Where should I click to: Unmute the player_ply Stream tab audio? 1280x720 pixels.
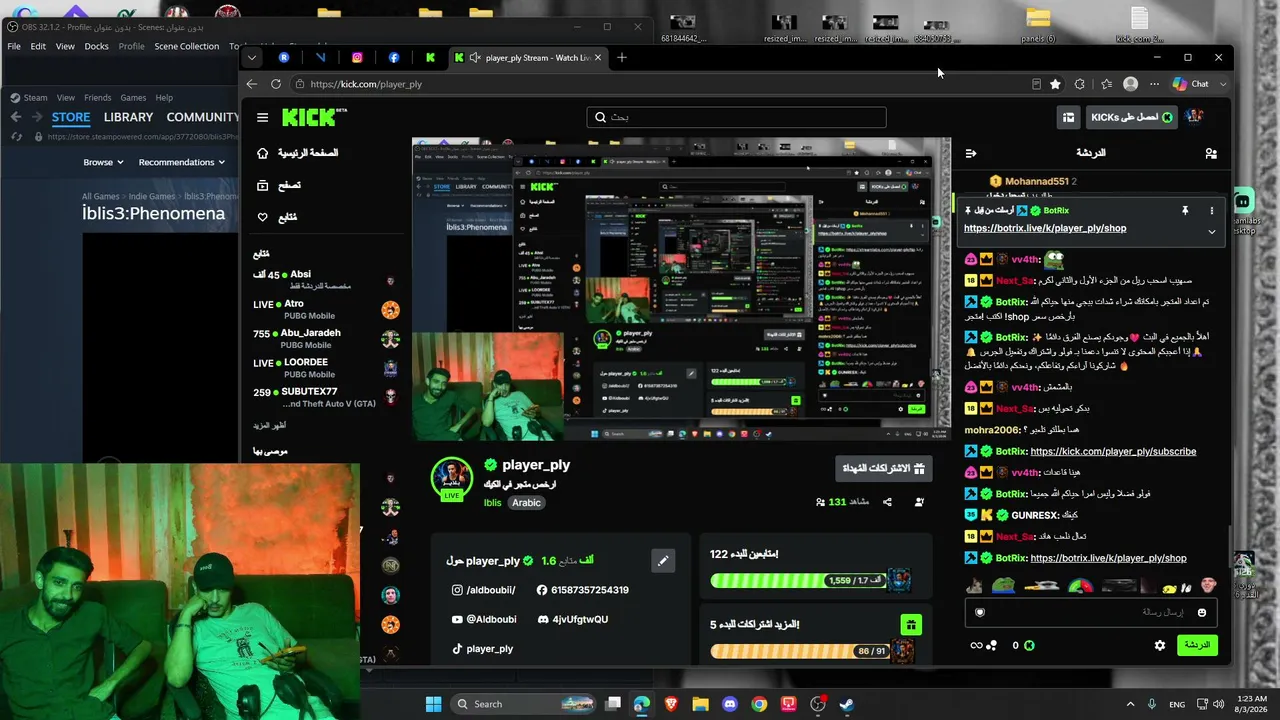475,58
